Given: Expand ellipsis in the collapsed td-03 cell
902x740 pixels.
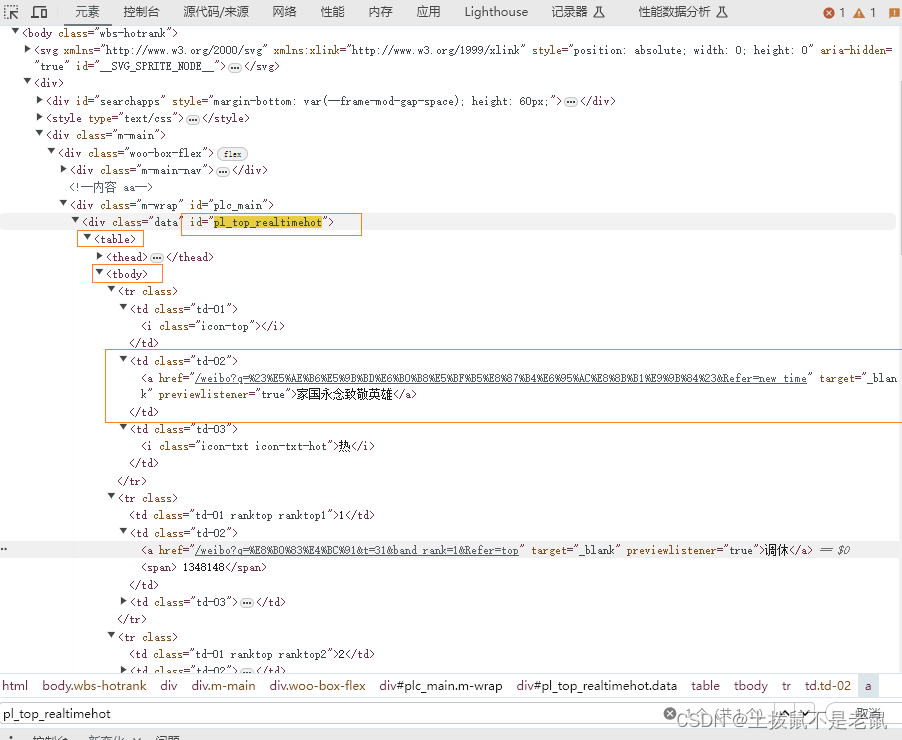Looking at the screenshot, I should pyautogui.click(x=247, y=603).
